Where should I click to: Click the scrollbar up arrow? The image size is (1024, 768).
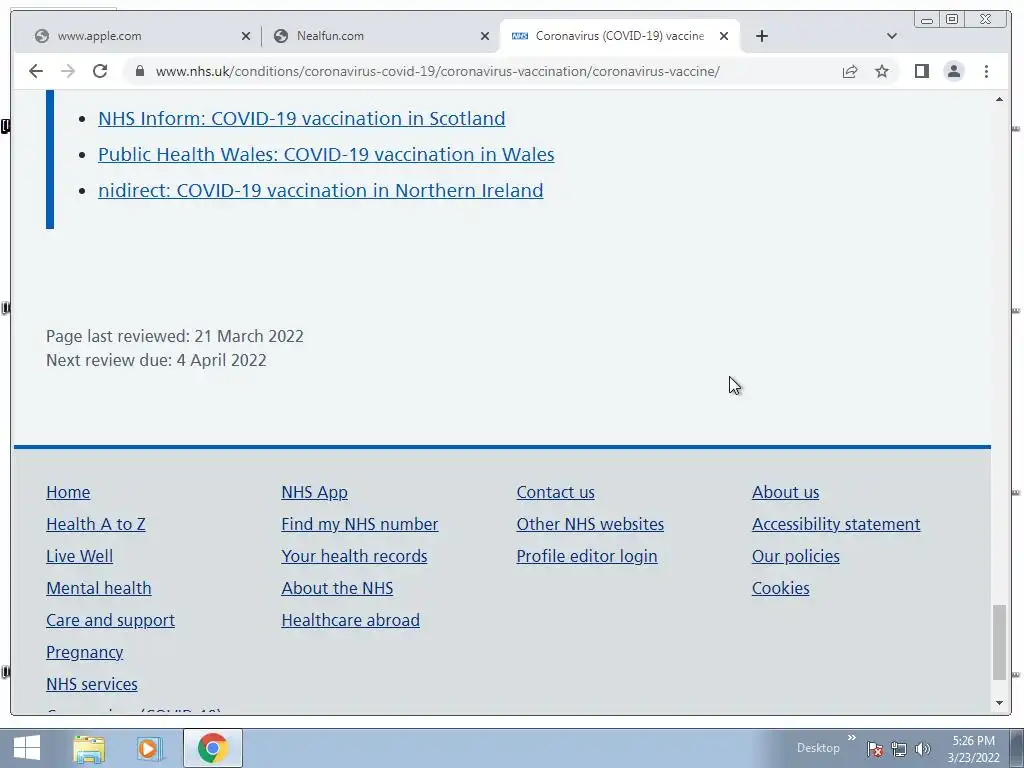(x=999, y=99)
